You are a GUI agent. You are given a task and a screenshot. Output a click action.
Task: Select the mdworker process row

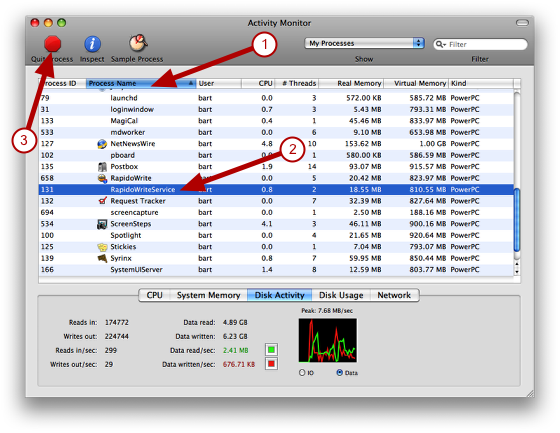point(276,133)
